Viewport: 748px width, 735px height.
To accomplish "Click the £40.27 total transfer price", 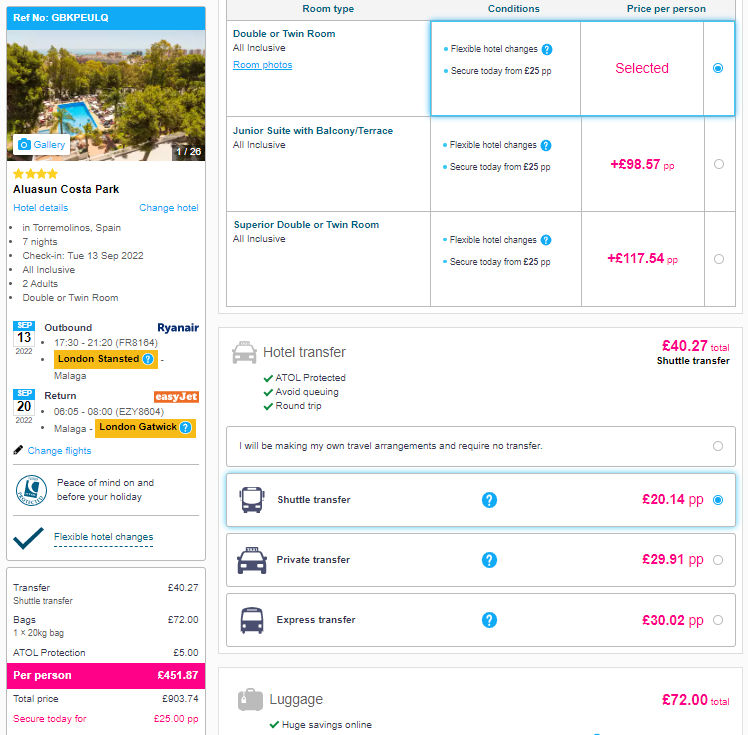I will click(x=696, y=346).
